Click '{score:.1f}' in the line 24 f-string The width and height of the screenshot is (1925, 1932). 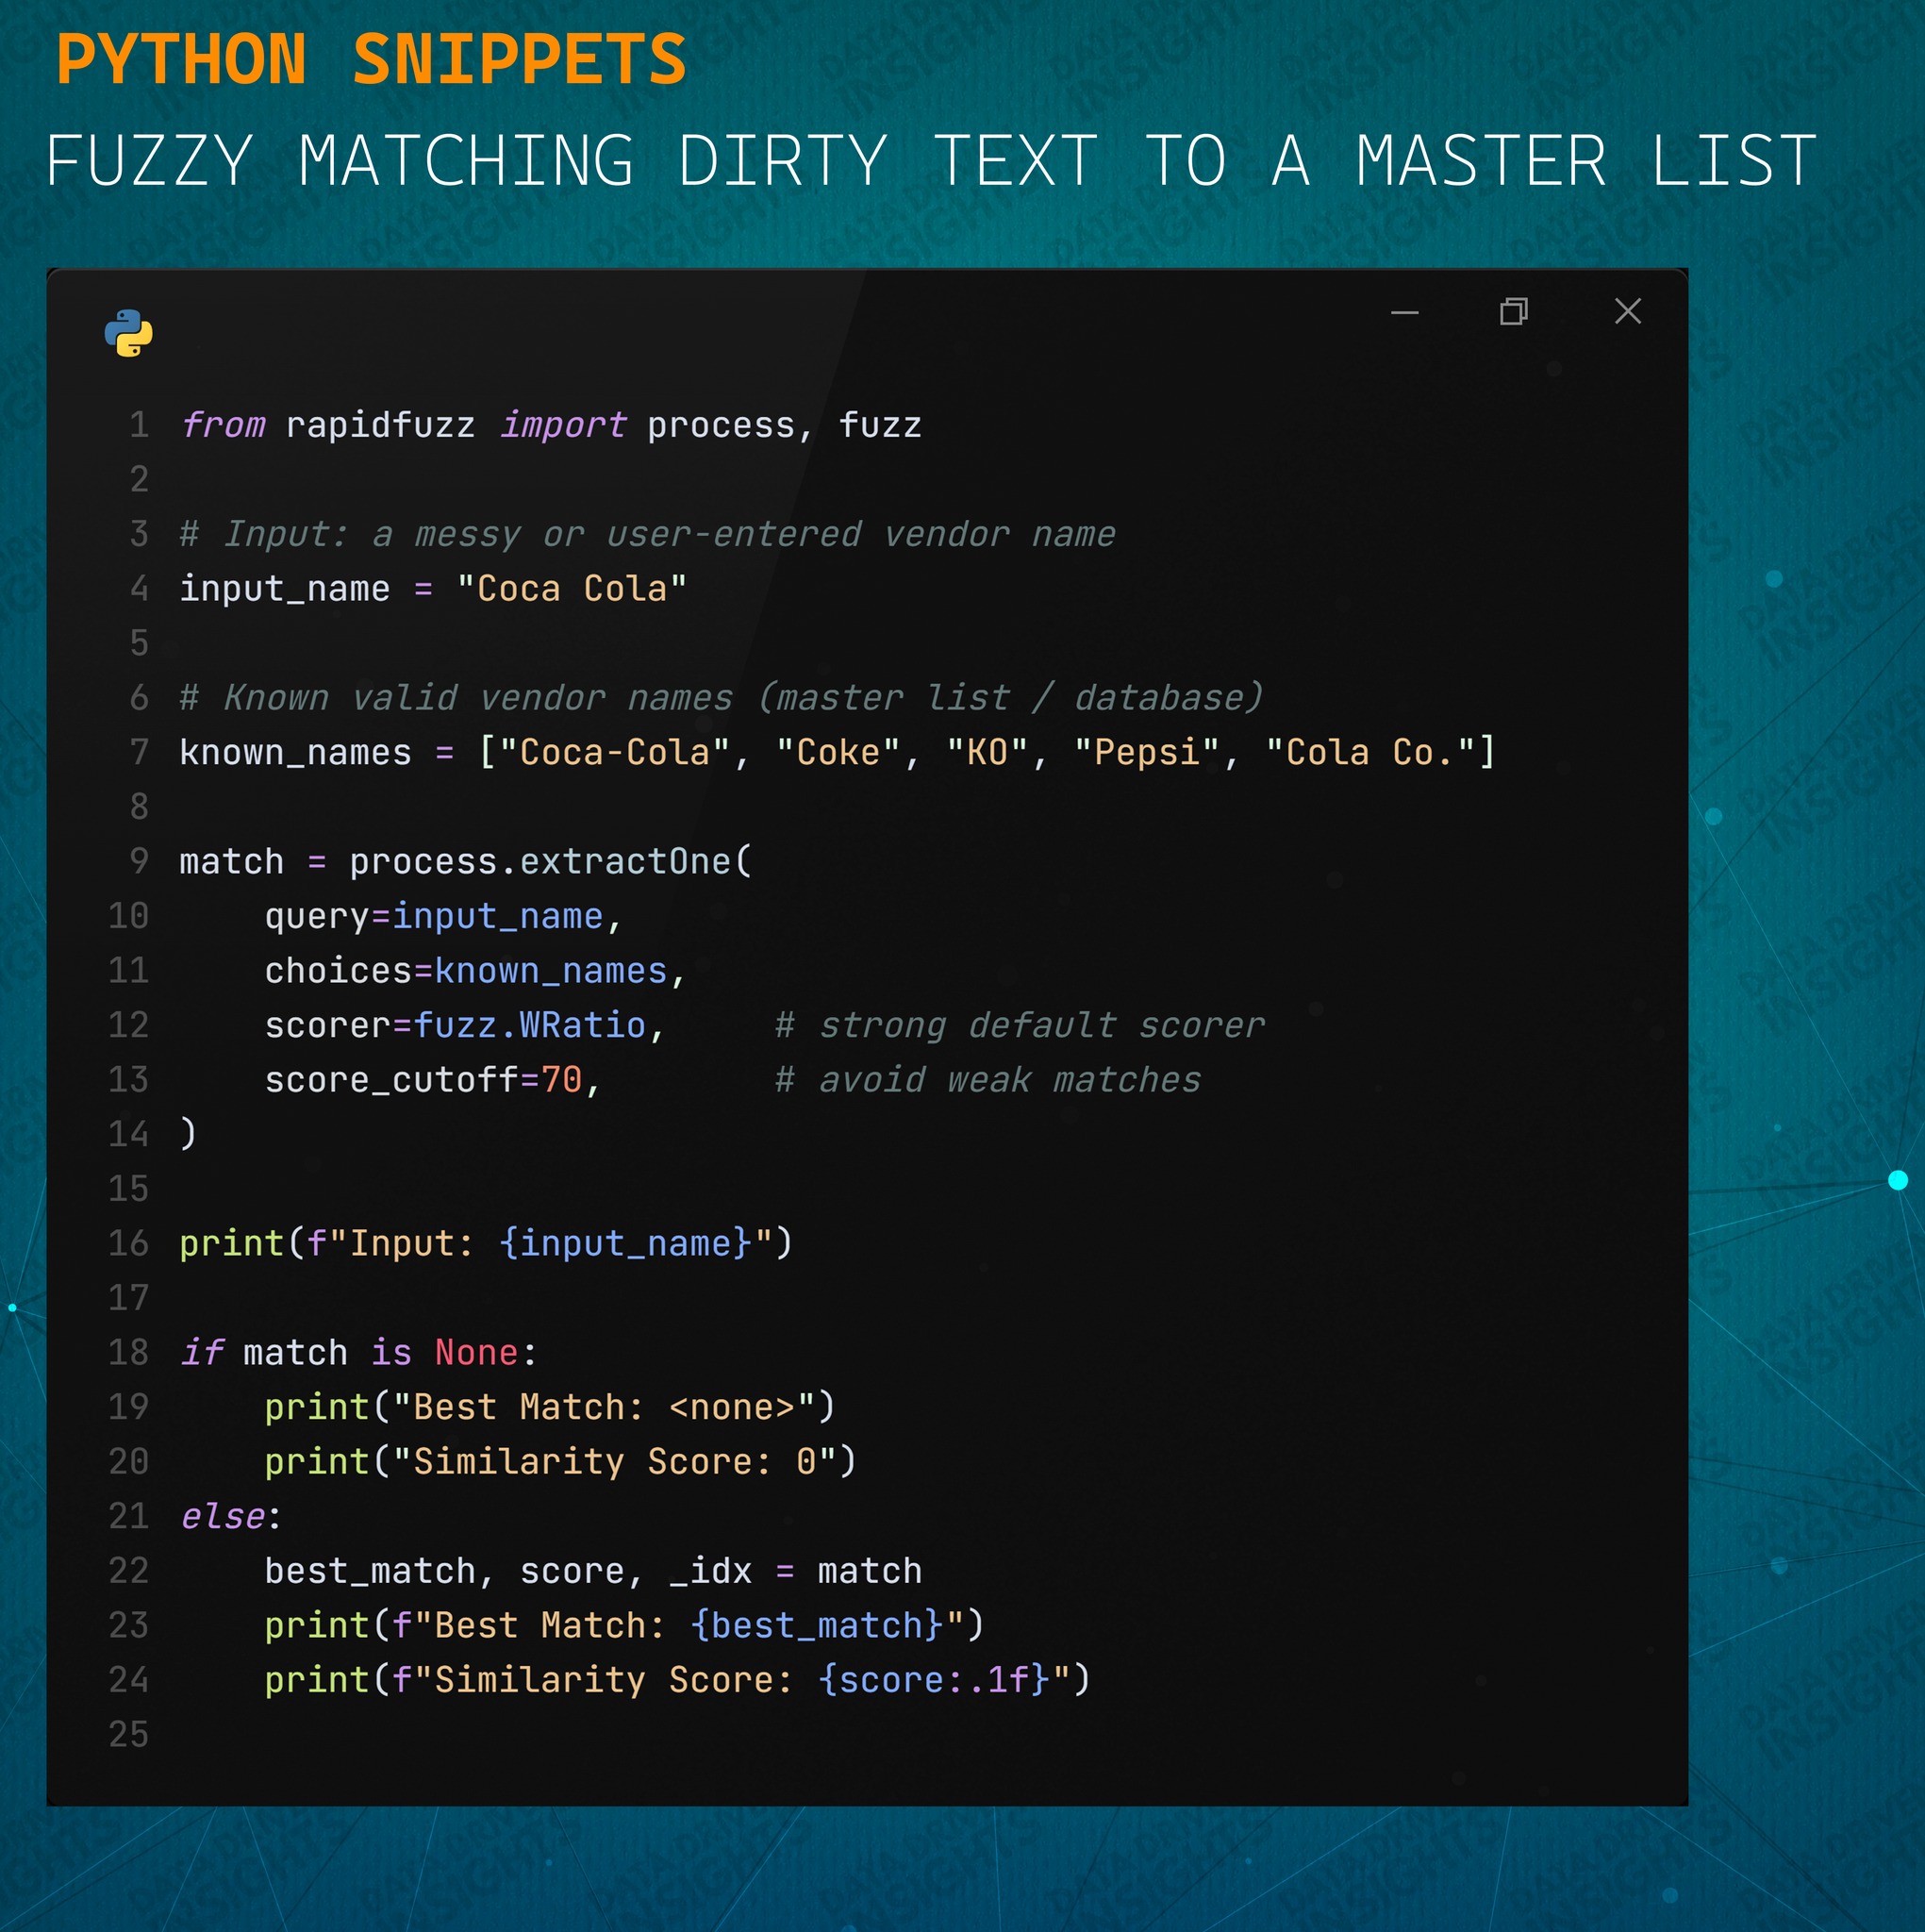click(934, 1681)
